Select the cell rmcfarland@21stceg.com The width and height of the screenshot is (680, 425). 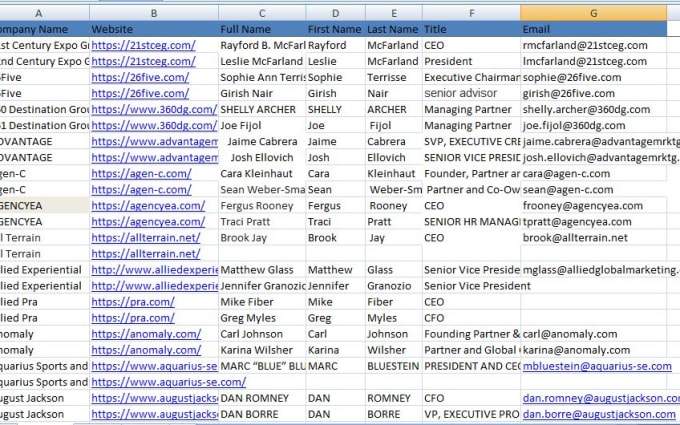click(x=593, y=45)
